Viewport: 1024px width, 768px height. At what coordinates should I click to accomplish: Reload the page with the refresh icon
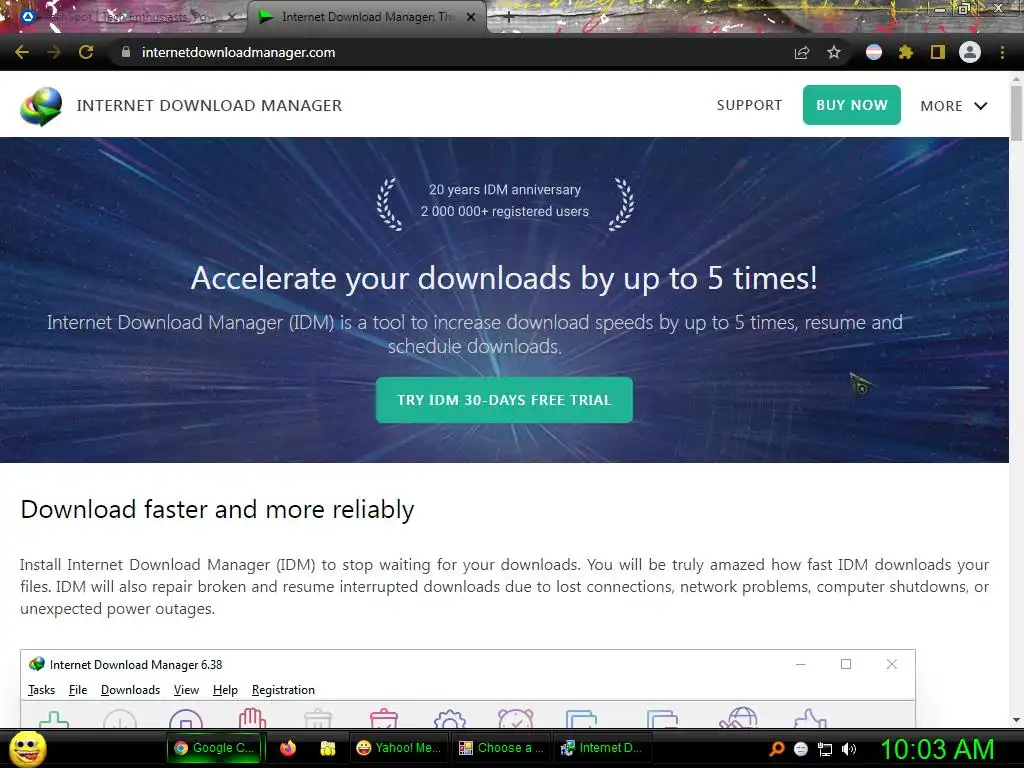pos(86,52)
